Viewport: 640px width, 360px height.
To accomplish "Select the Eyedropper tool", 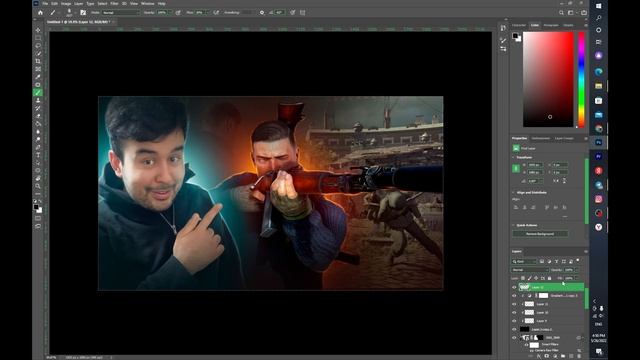I will point(38,77).
